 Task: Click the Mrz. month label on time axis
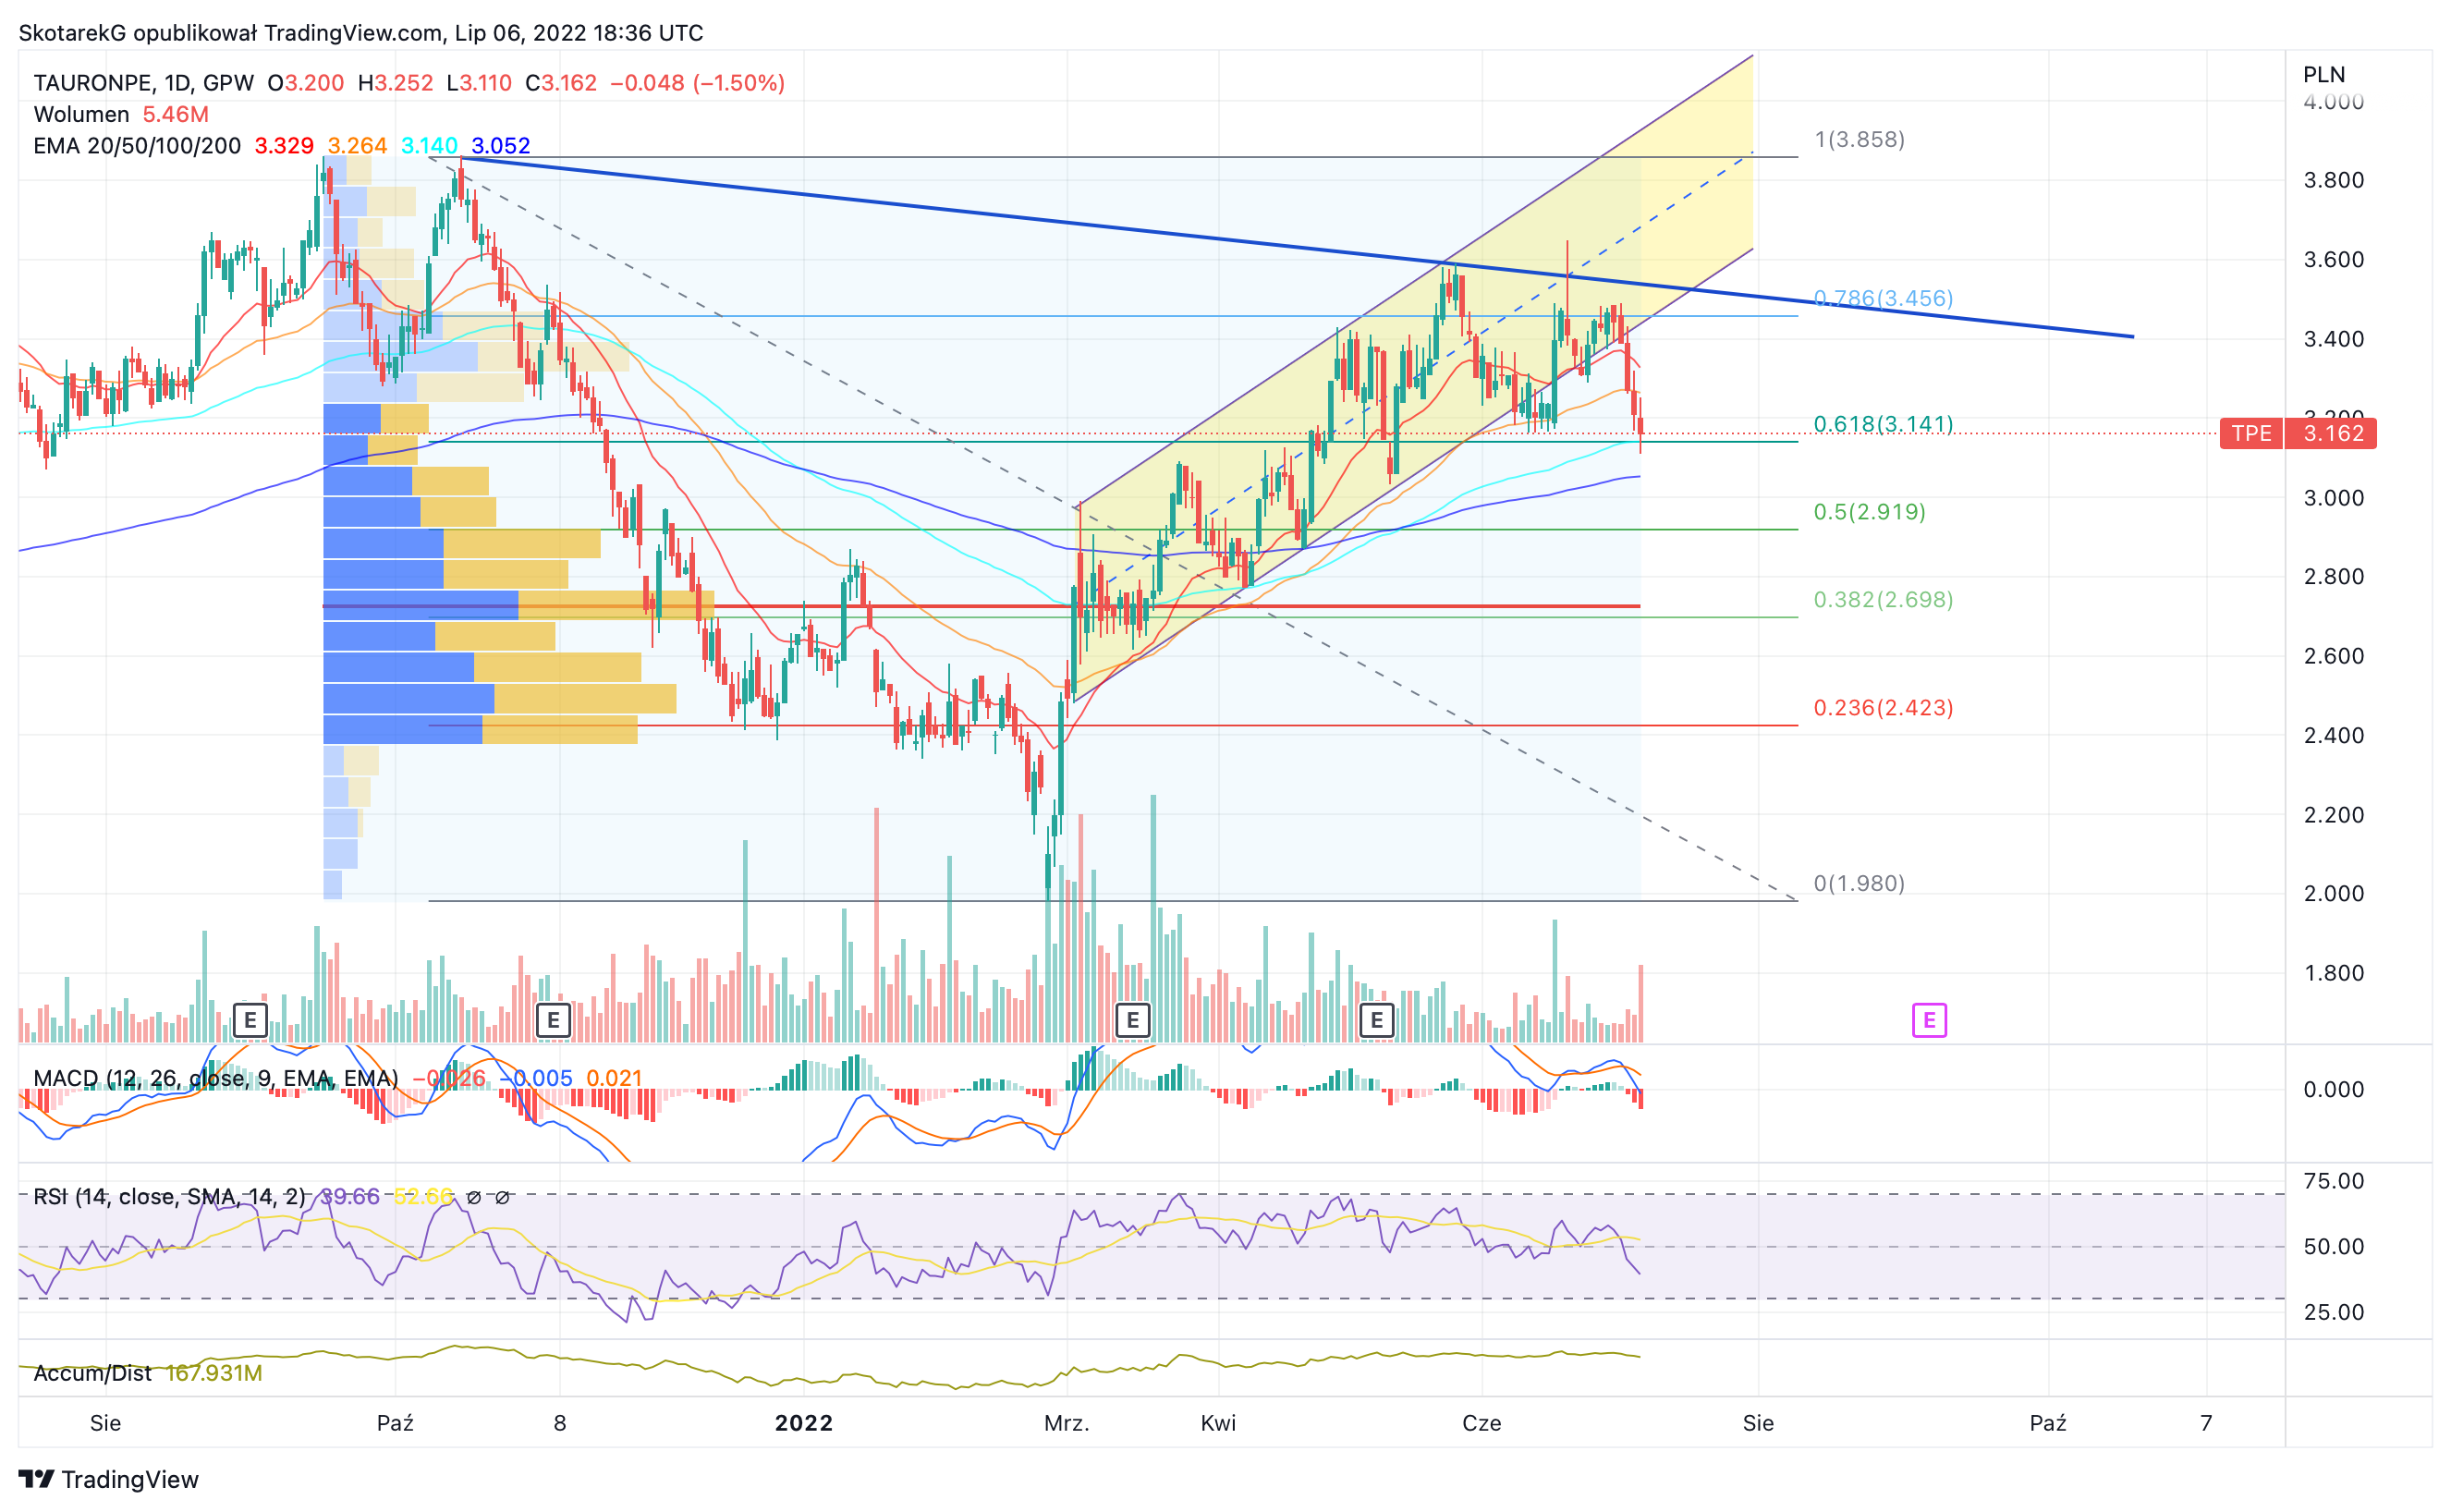(1067, 1423)
